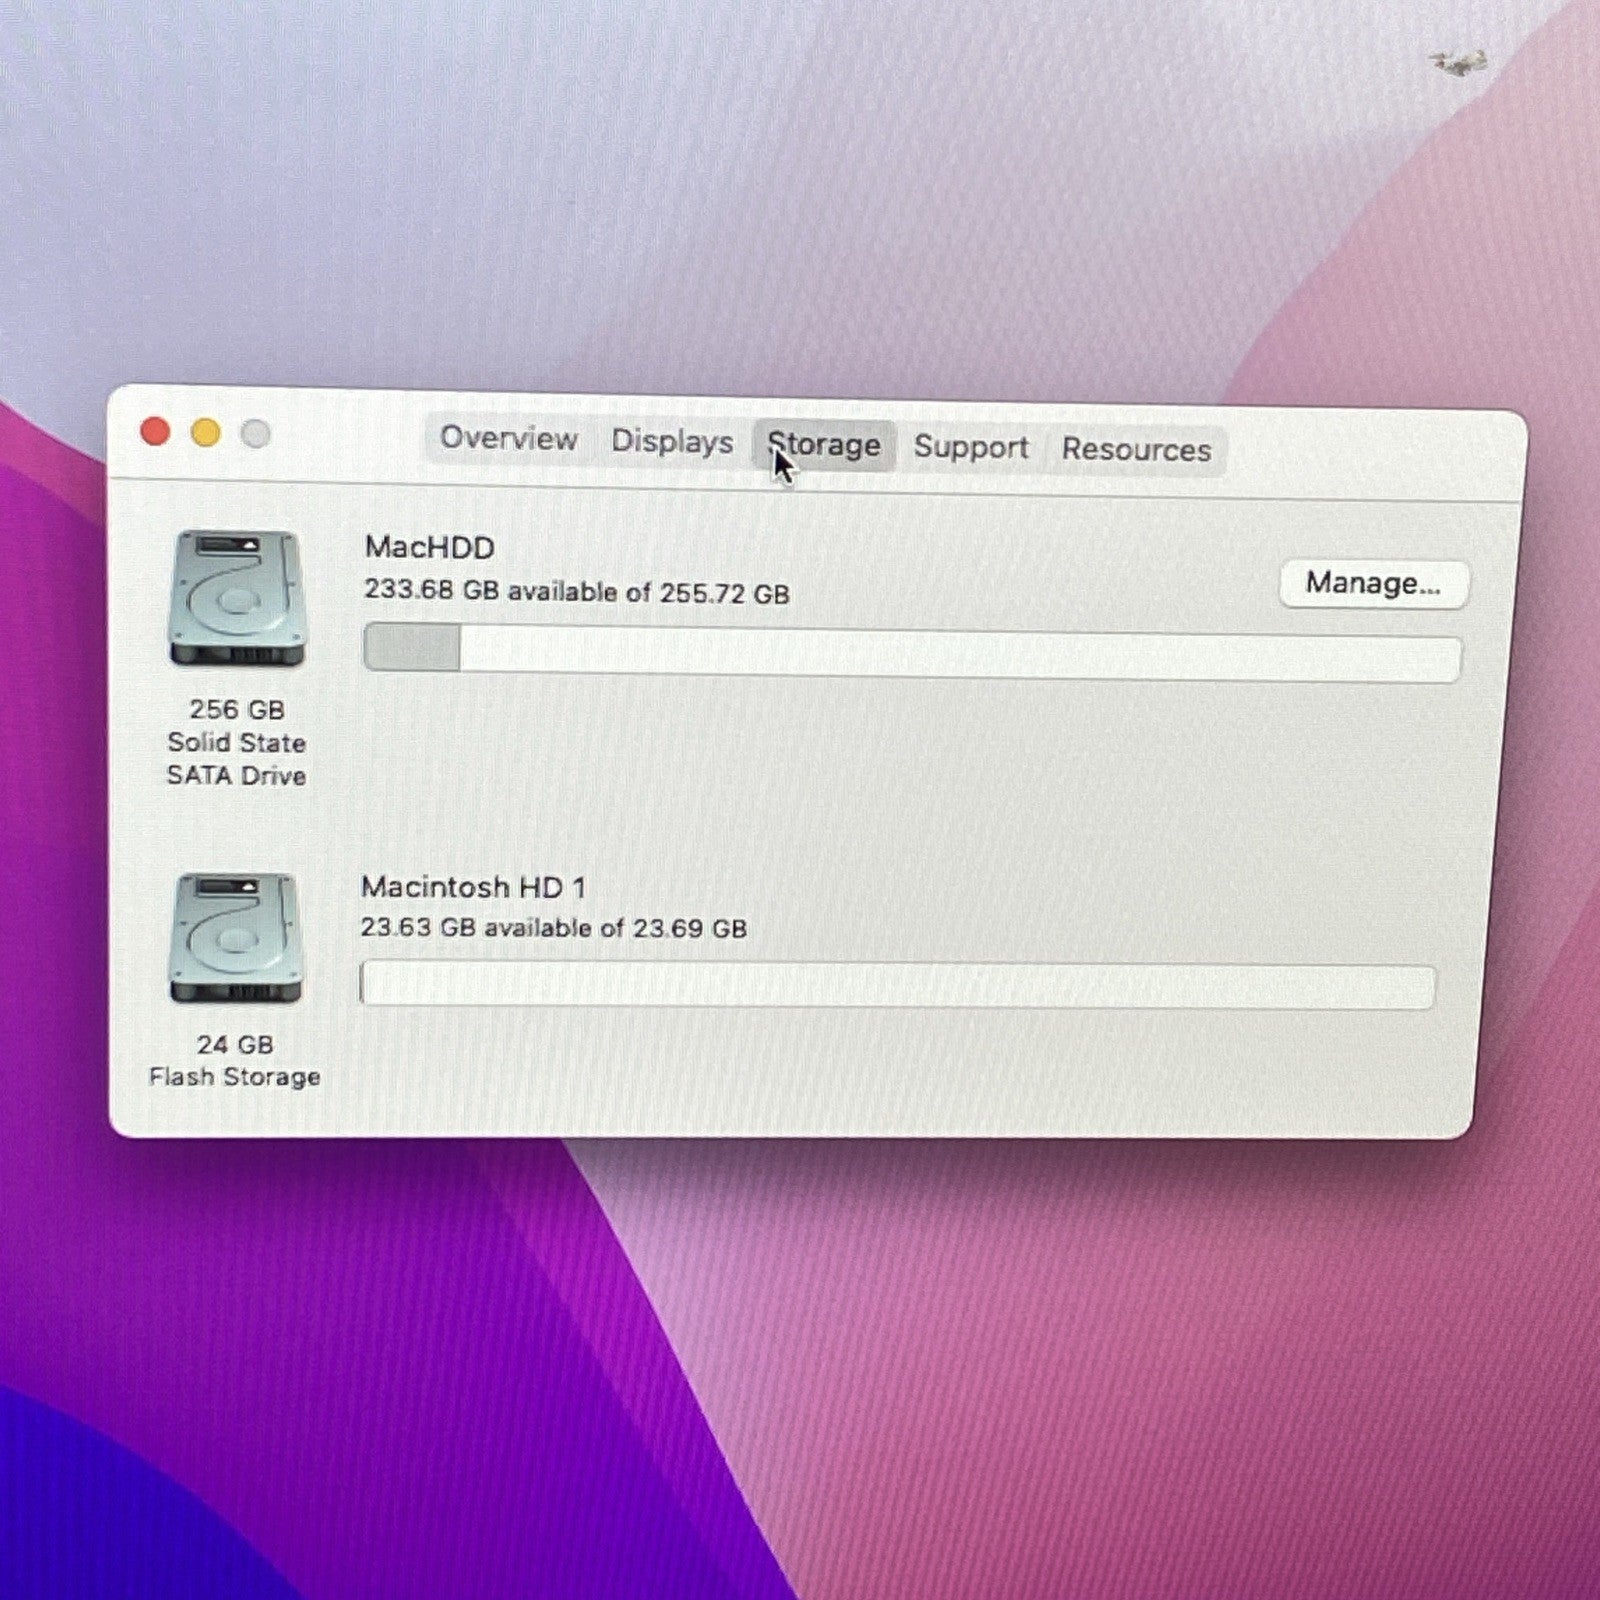The image size is (1600, 1600).
Task: Show the Resources tab
Action: (x=1136, y=450)
